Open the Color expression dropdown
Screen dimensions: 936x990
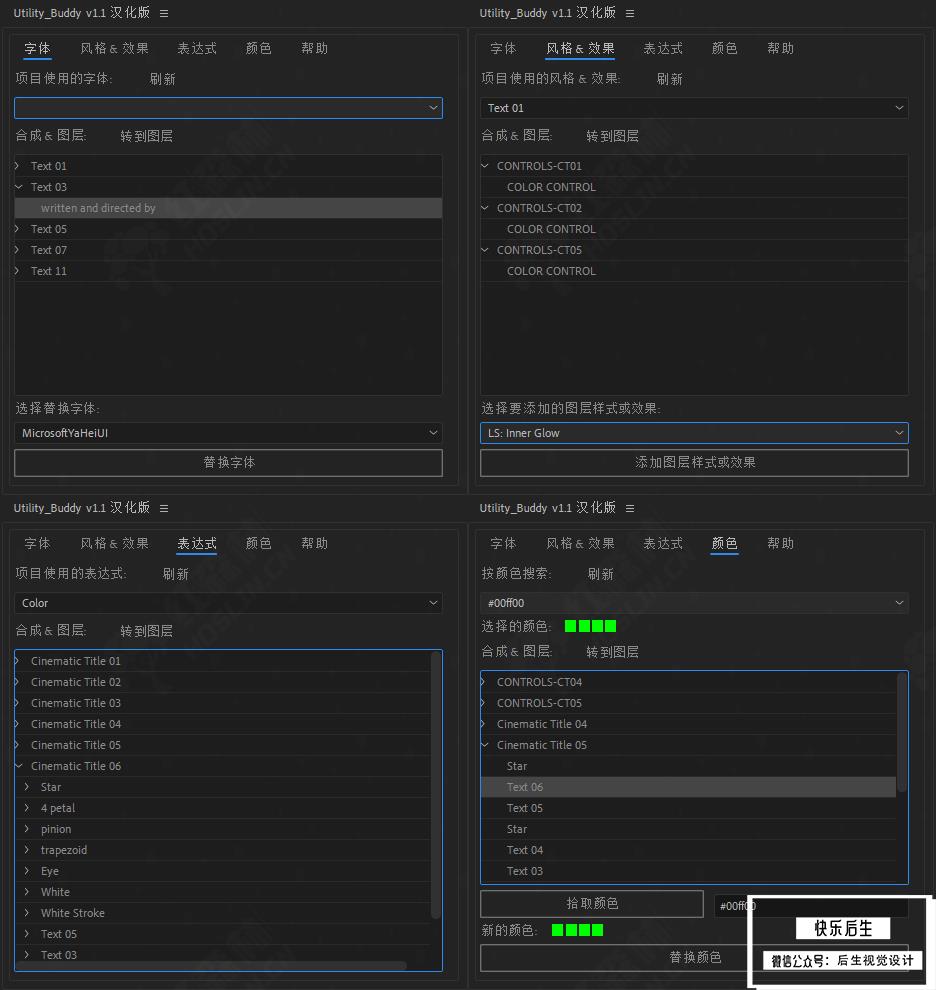coord(228,603)
